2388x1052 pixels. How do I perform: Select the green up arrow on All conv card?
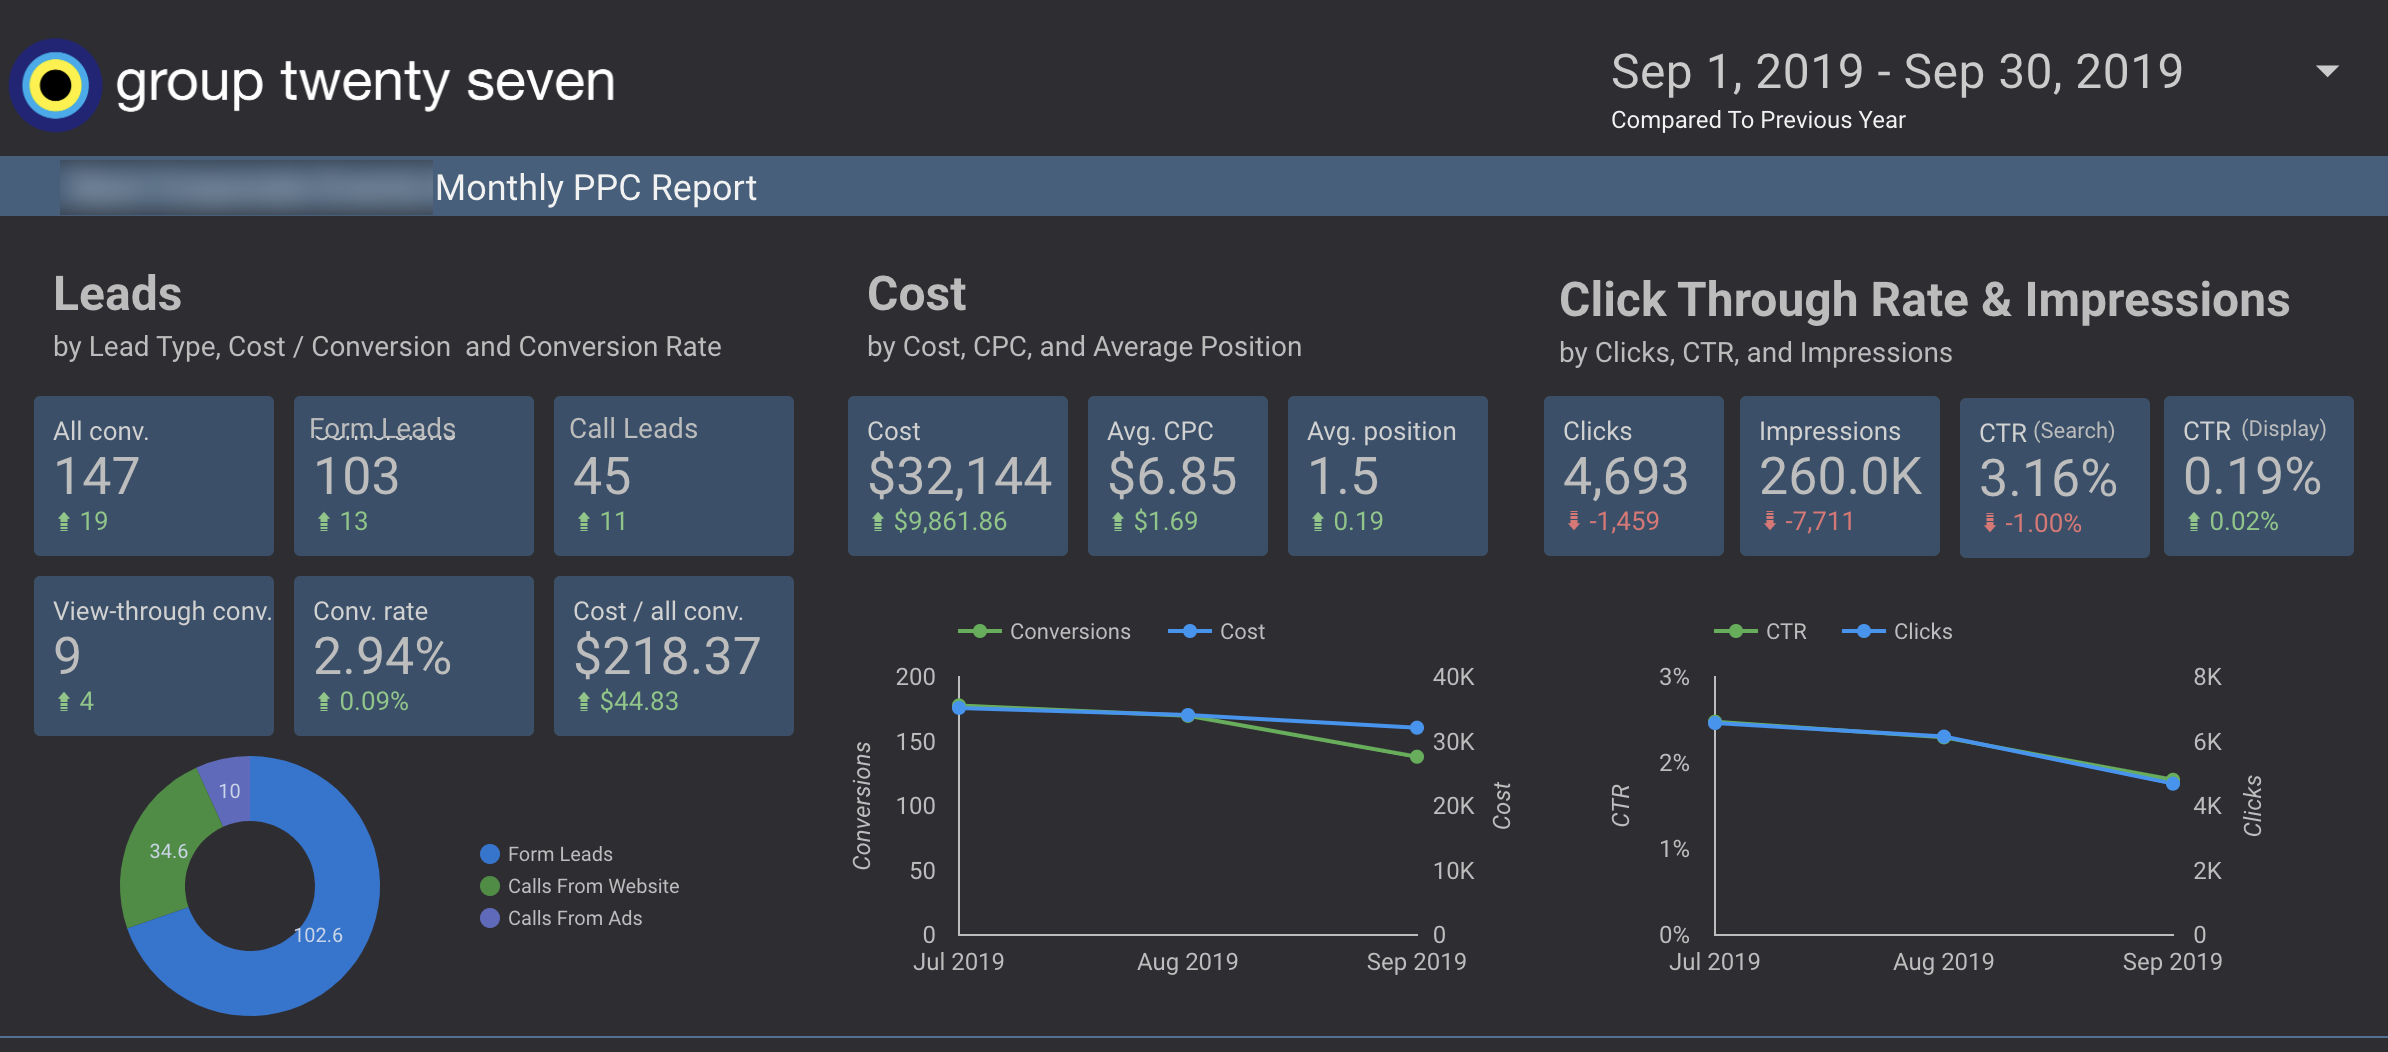click(x=64, y=521)
